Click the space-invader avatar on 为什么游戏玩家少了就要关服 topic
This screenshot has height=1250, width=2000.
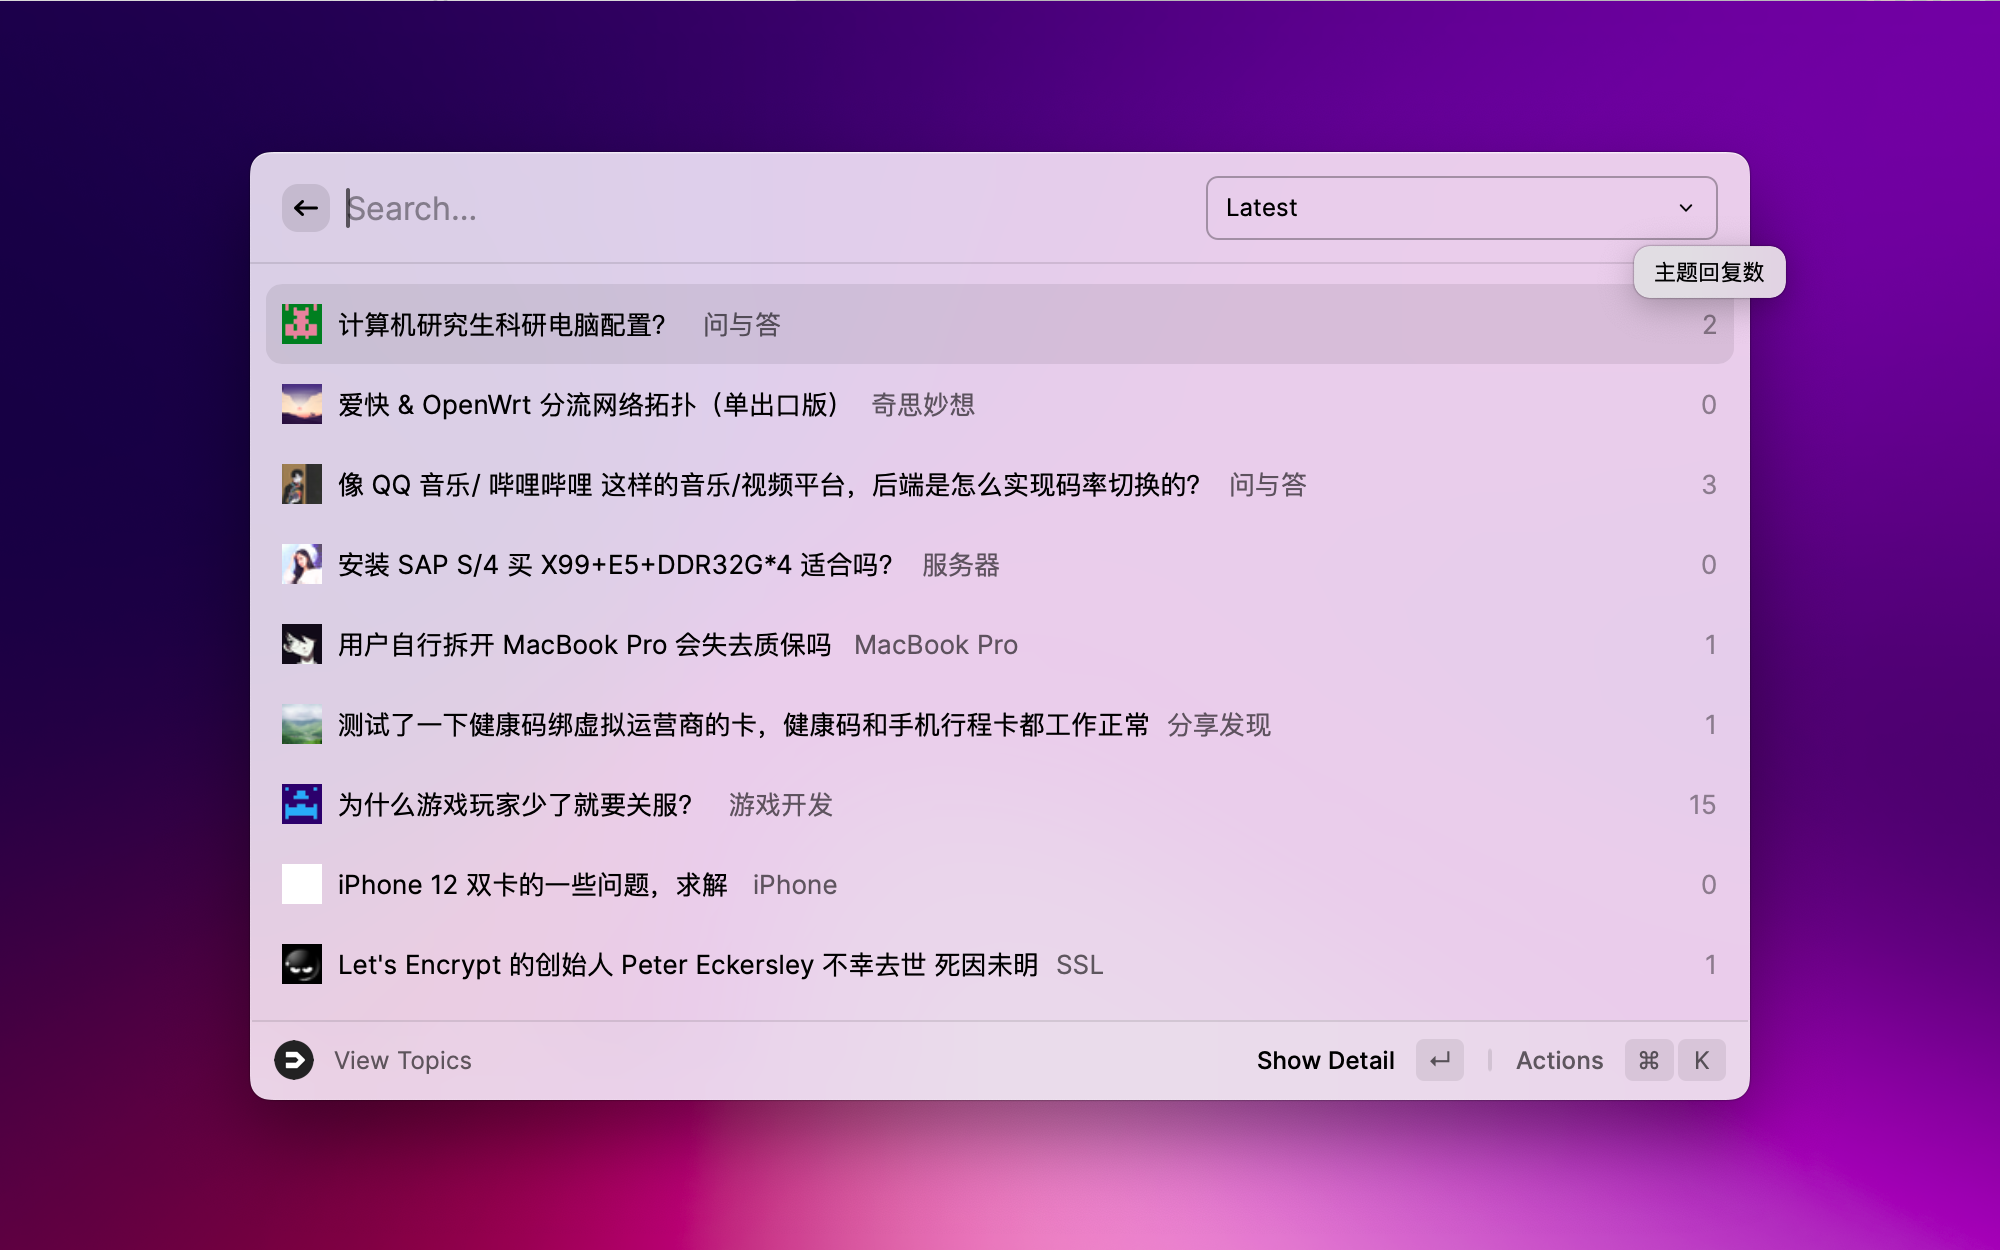300,804
